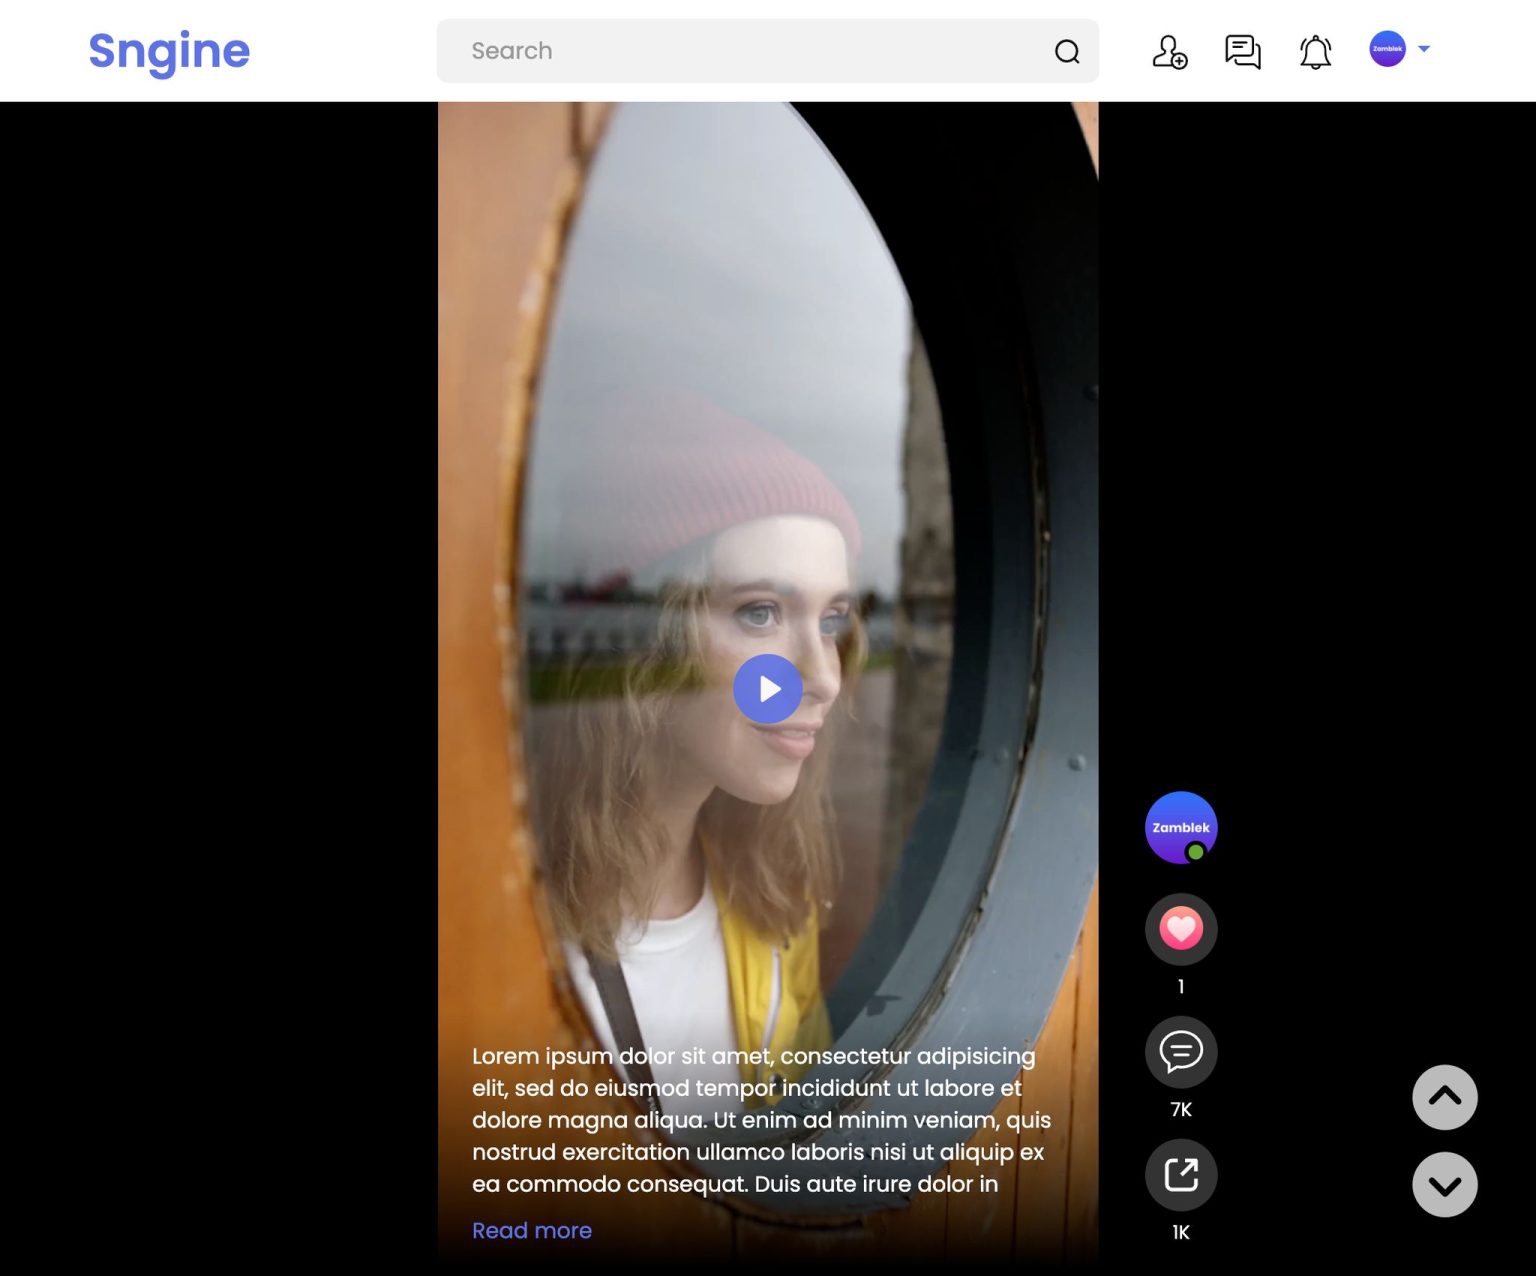This screenshot has height=1276, width=1536.
Task: Open the chat messages icon
Action: click(1241, 52)
